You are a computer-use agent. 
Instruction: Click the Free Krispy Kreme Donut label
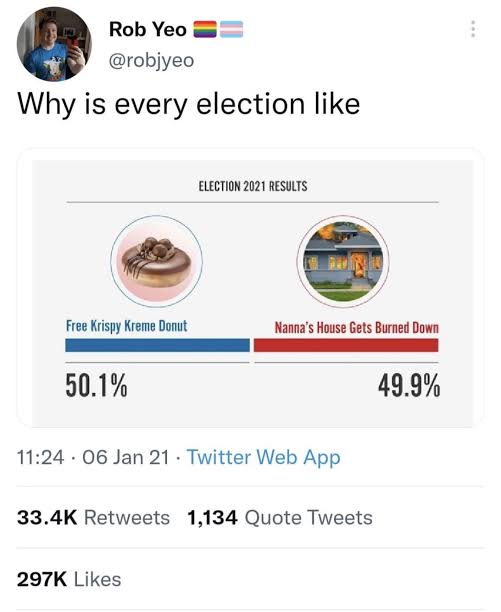[127, 326]
